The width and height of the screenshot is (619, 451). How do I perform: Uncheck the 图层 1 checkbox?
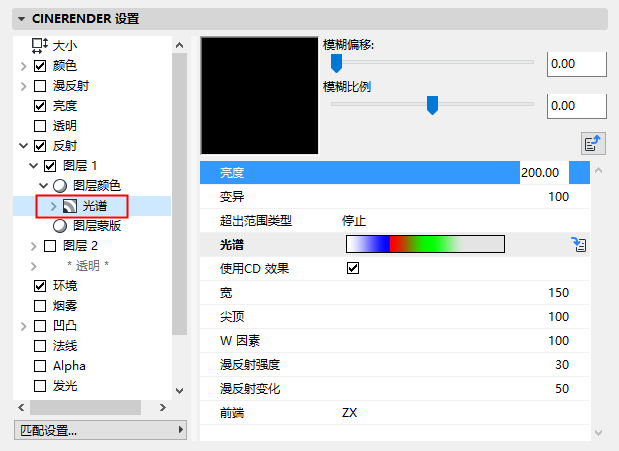(50, 166)
